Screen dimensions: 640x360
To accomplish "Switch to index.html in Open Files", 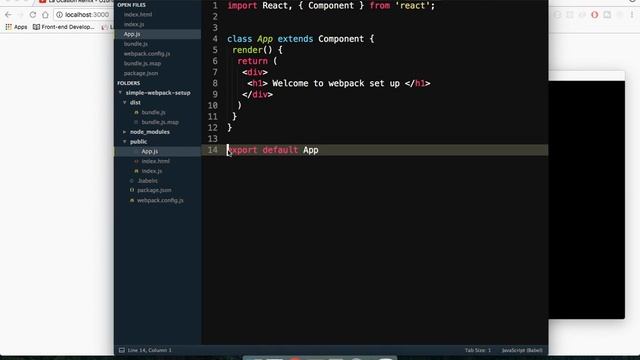I will pos(138,14).
